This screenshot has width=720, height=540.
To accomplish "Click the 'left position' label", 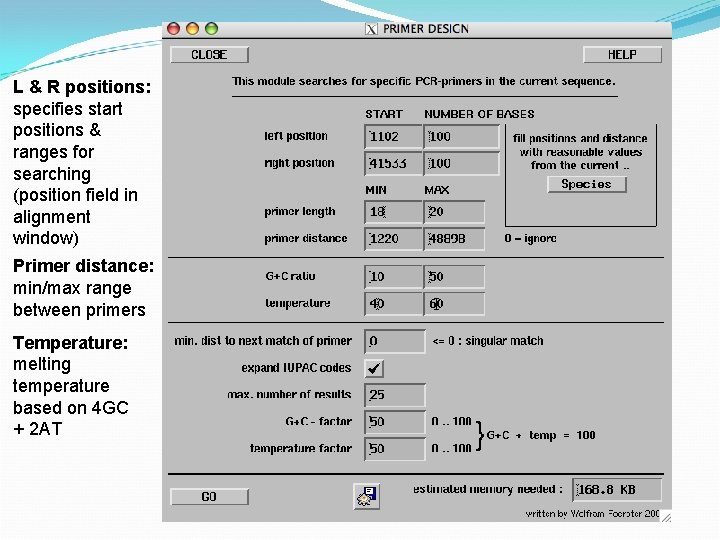I will click(296, 136).
